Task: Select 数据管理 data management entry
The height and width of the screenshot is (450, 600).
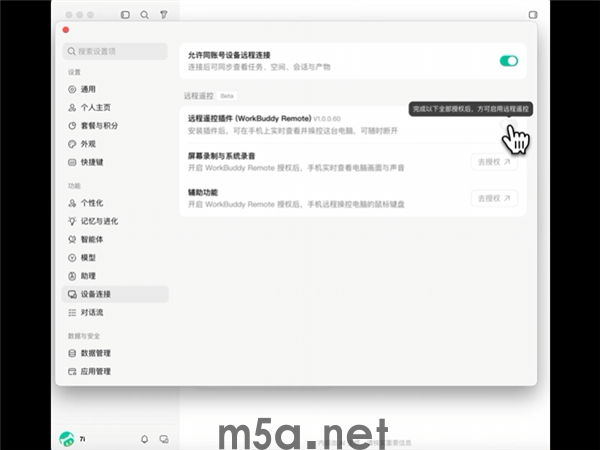Action: (x=115, y=353)
